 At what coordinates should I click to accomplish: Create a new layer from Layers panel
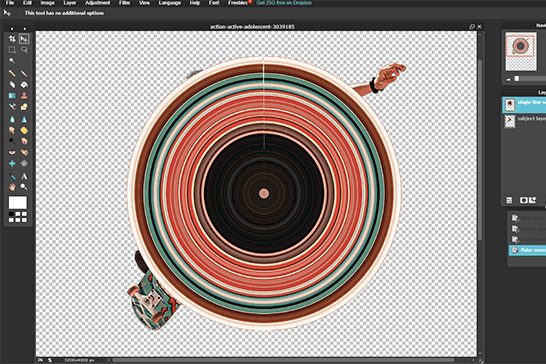pyautogui.click(x=532, y=200)
